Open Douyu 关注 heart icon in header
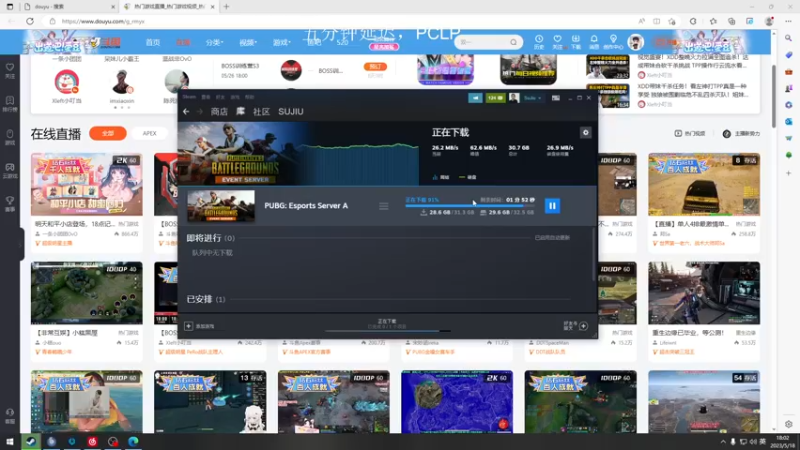Viewport: 800px width, 450px height. pyautogui.click(x=557, y=42)
